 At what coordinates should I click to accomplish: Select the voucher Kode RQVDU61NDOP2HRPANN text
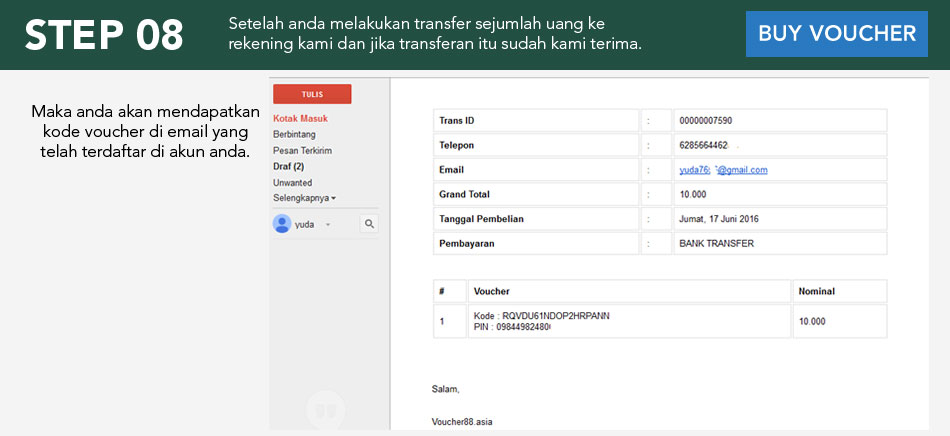541,316
